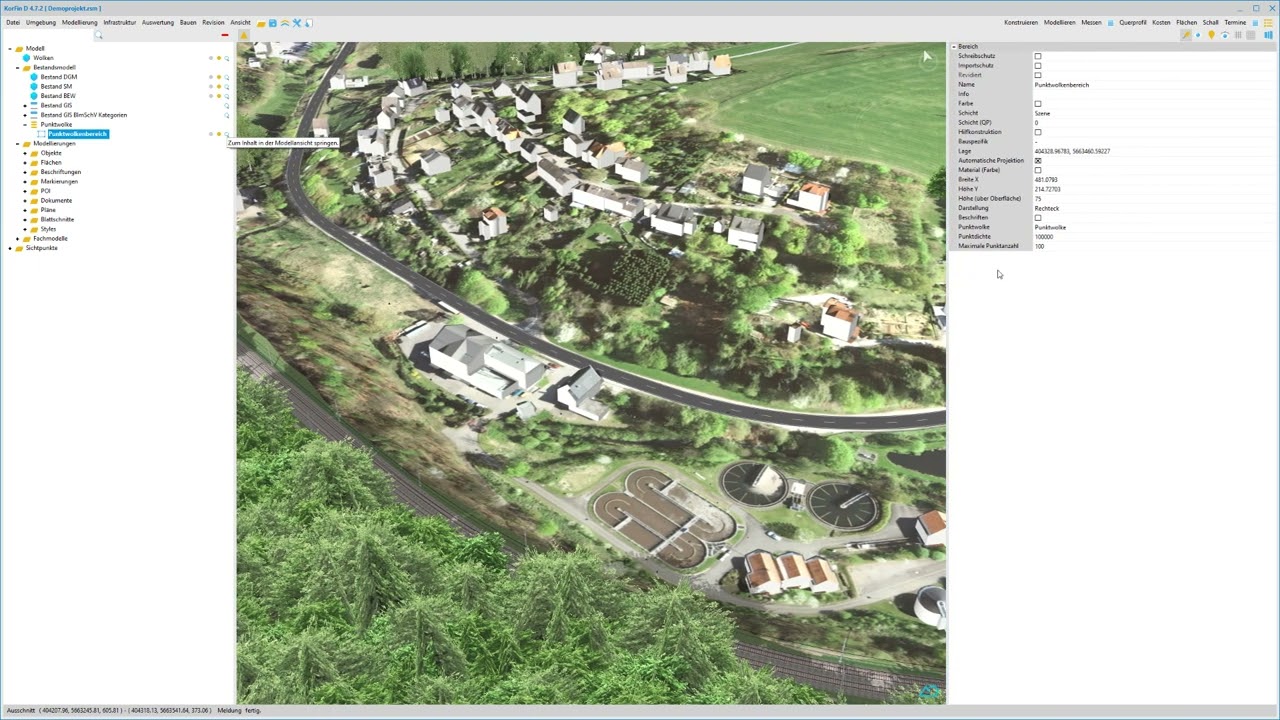The width and height of the screenshot is (1280, 720).
Task: Open the Auswertung menu
Action: (158, 22)
